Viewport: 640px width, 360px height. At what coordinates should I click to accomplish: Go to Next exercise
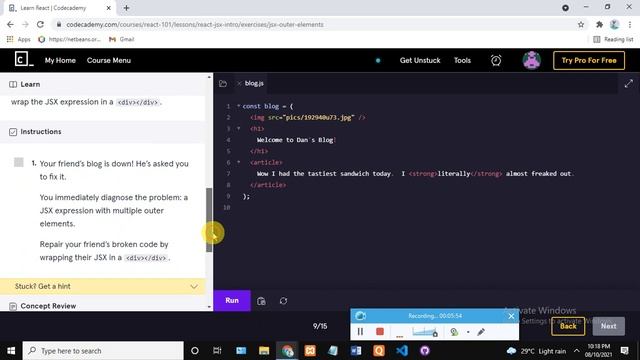(x=608, y=326)
